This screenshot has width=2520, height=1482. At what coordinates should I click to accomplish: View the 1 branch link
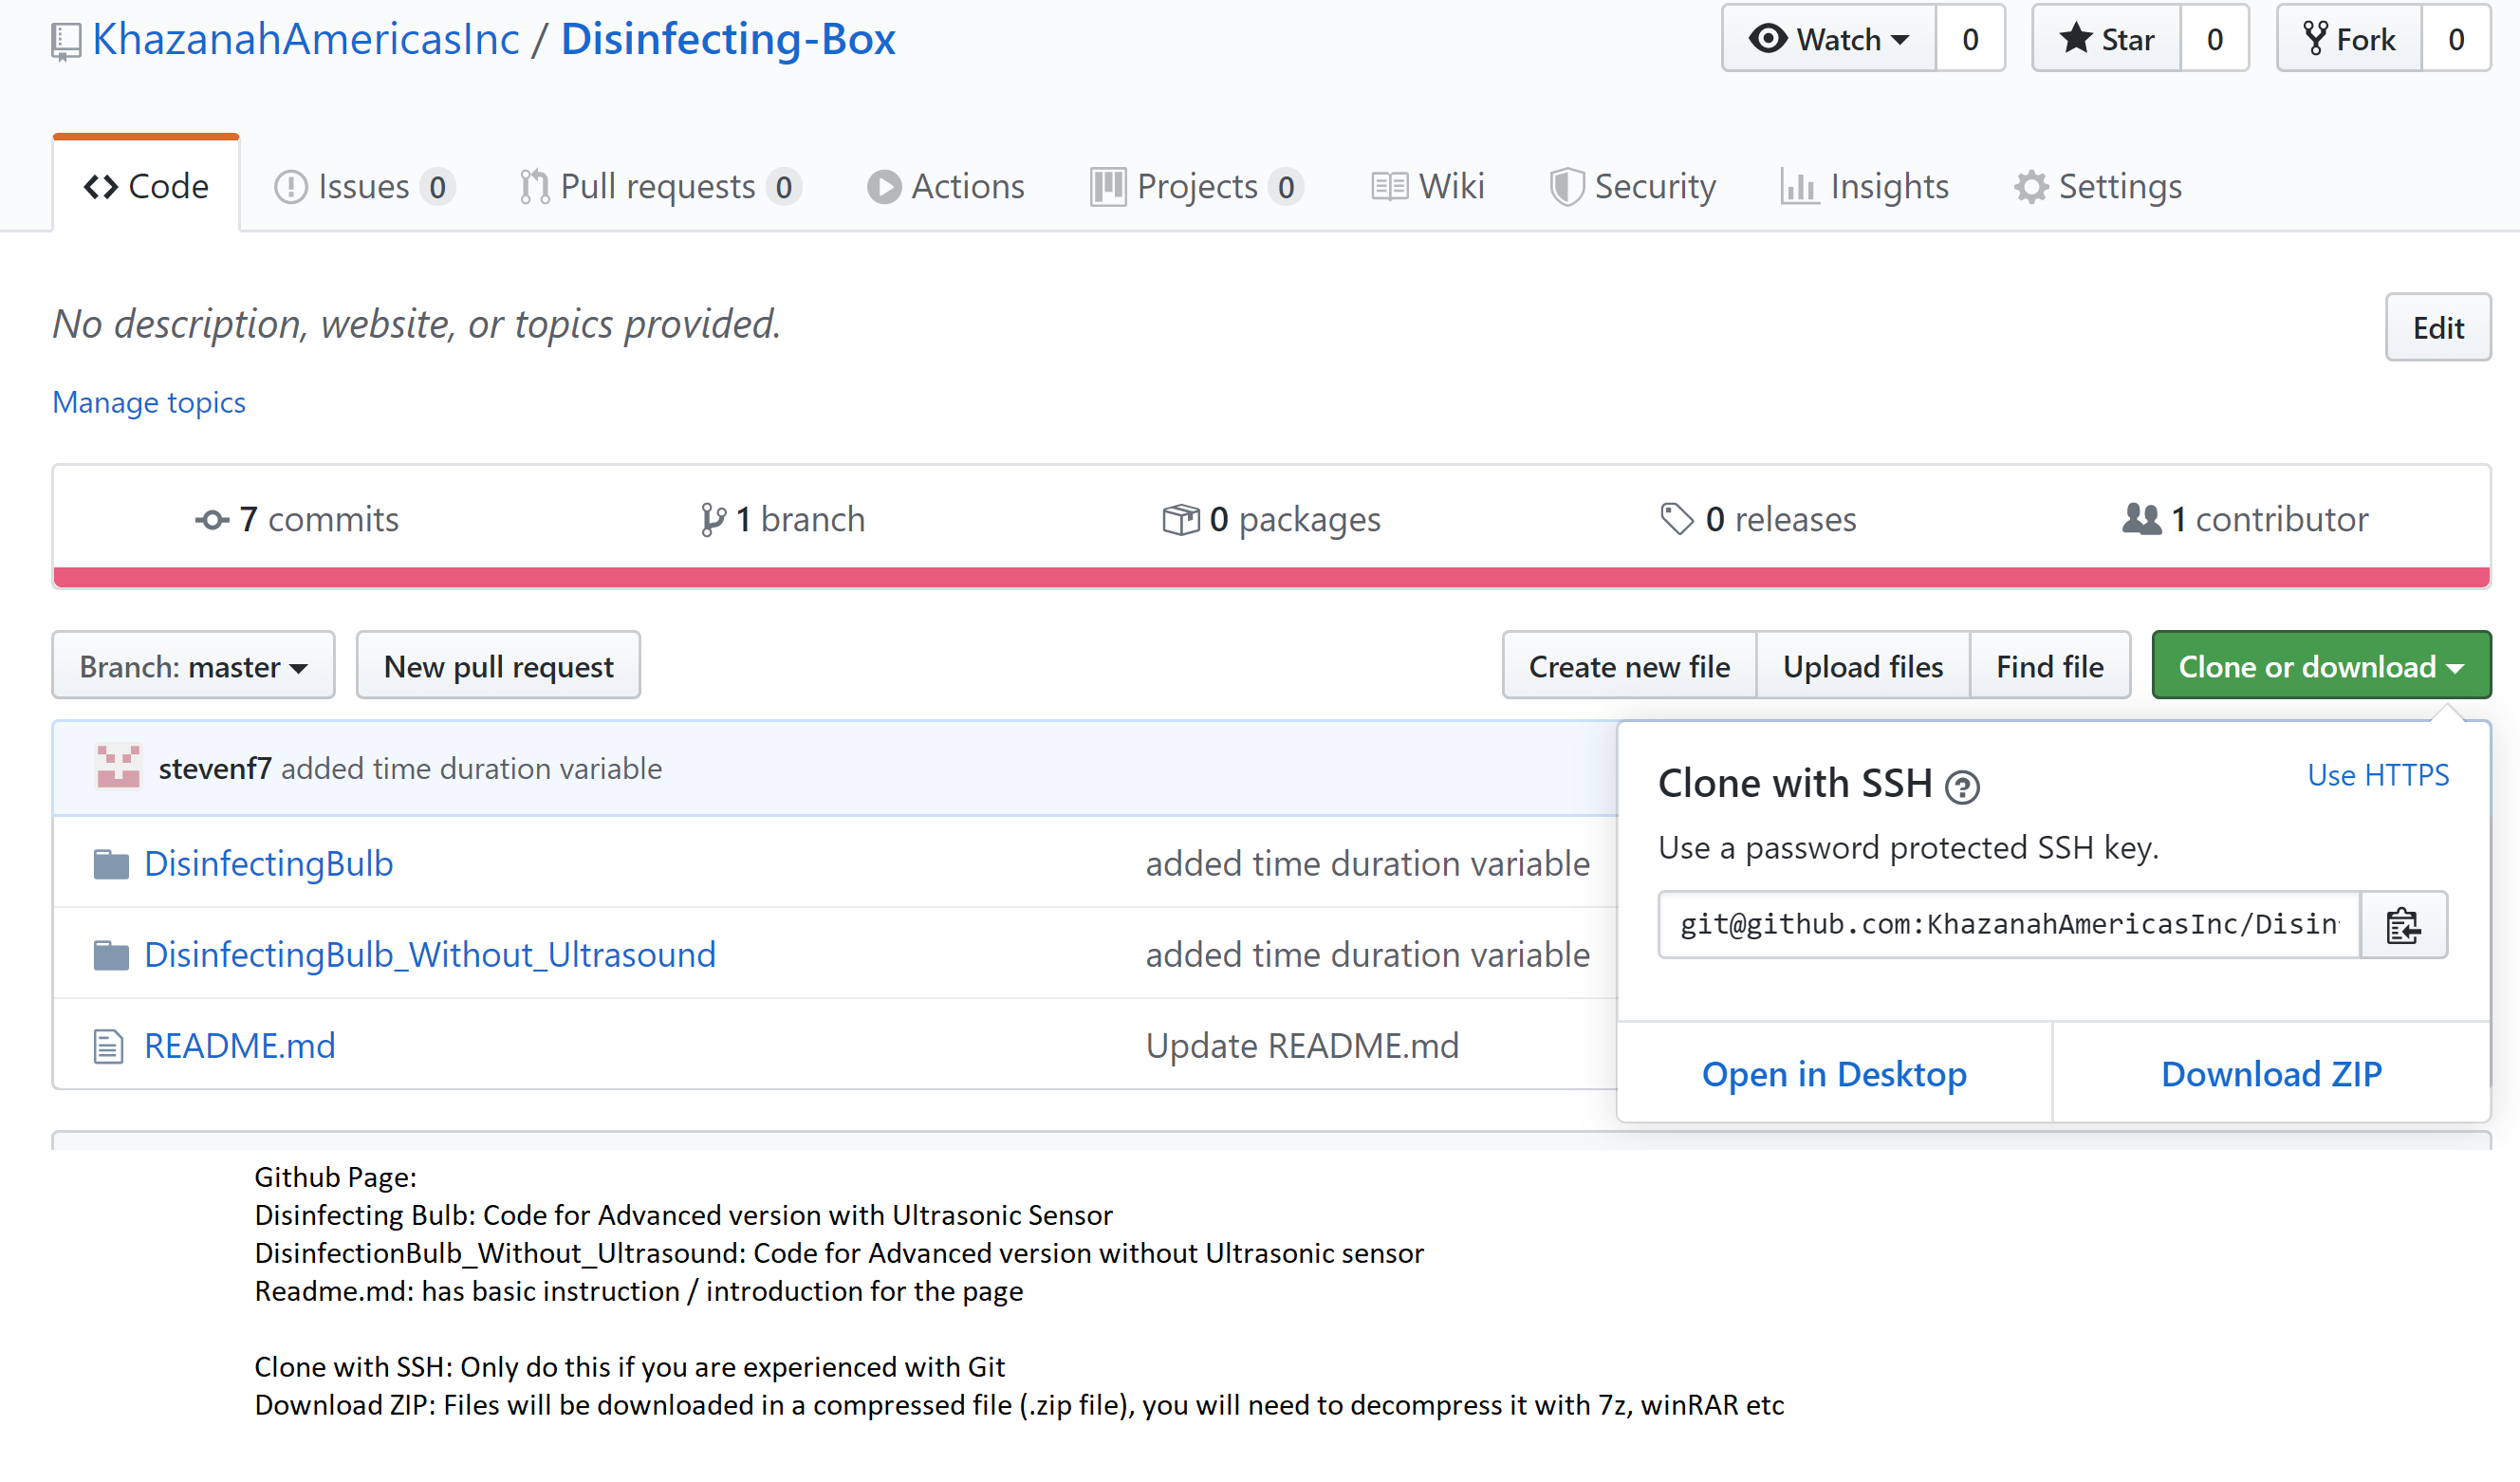[783, 519]
